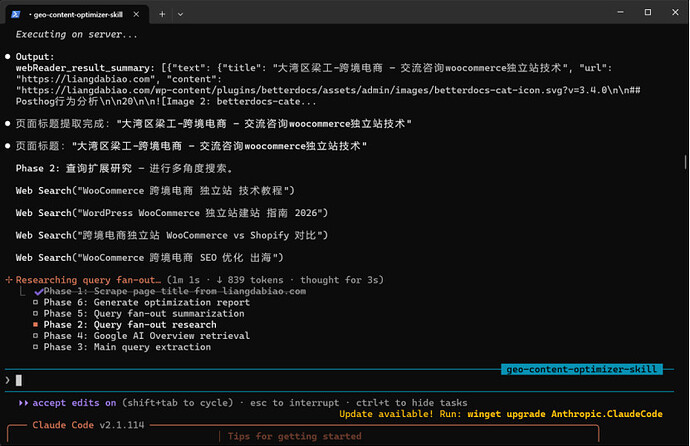Click Web Search "WordPress WooCommerce 独立站建站 指南 2026"
Screen dimensions: 690x446
click(172, 213)
